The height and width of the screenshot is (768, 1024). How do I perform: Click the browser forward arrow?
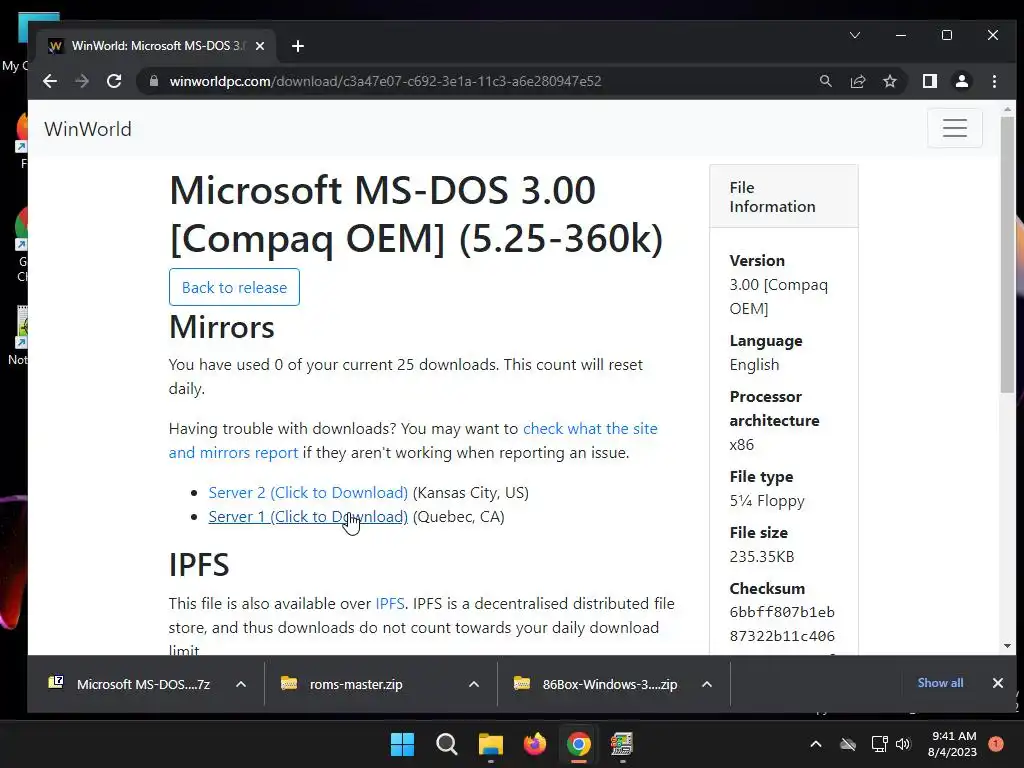point(82,81)
